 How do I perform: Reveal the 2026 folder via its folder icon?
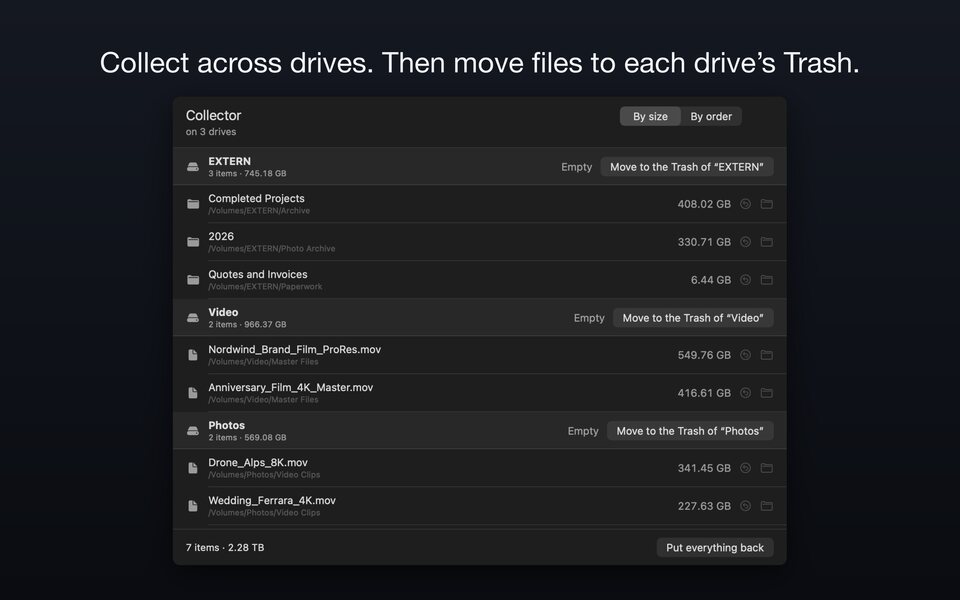767,242
